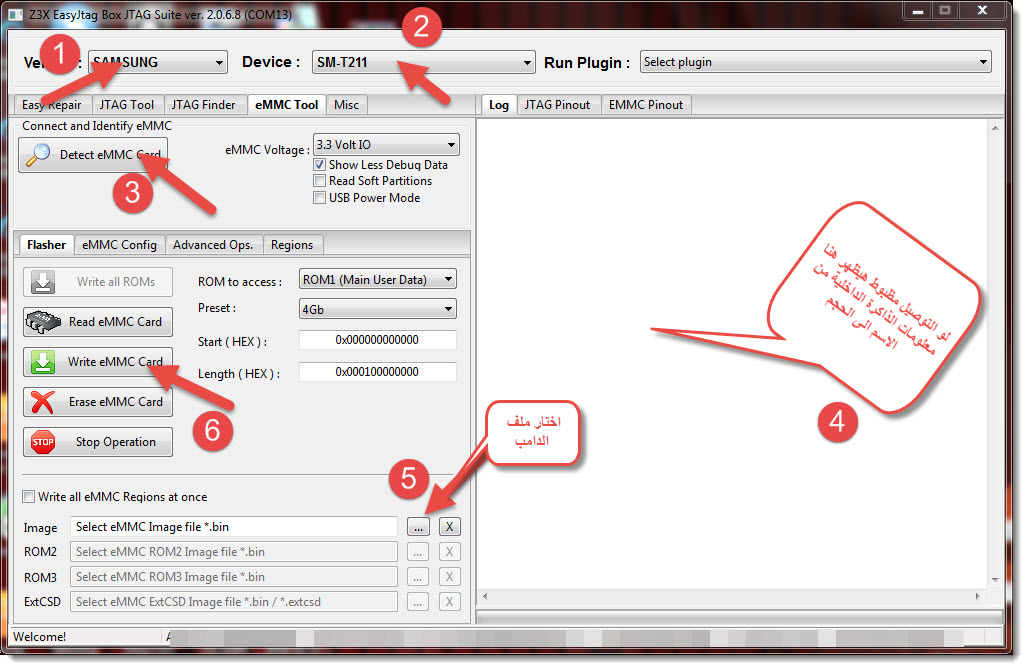Click the red STOP sign icon
Viewport: 1028px width, 670px height.
[x=43, y=442]
